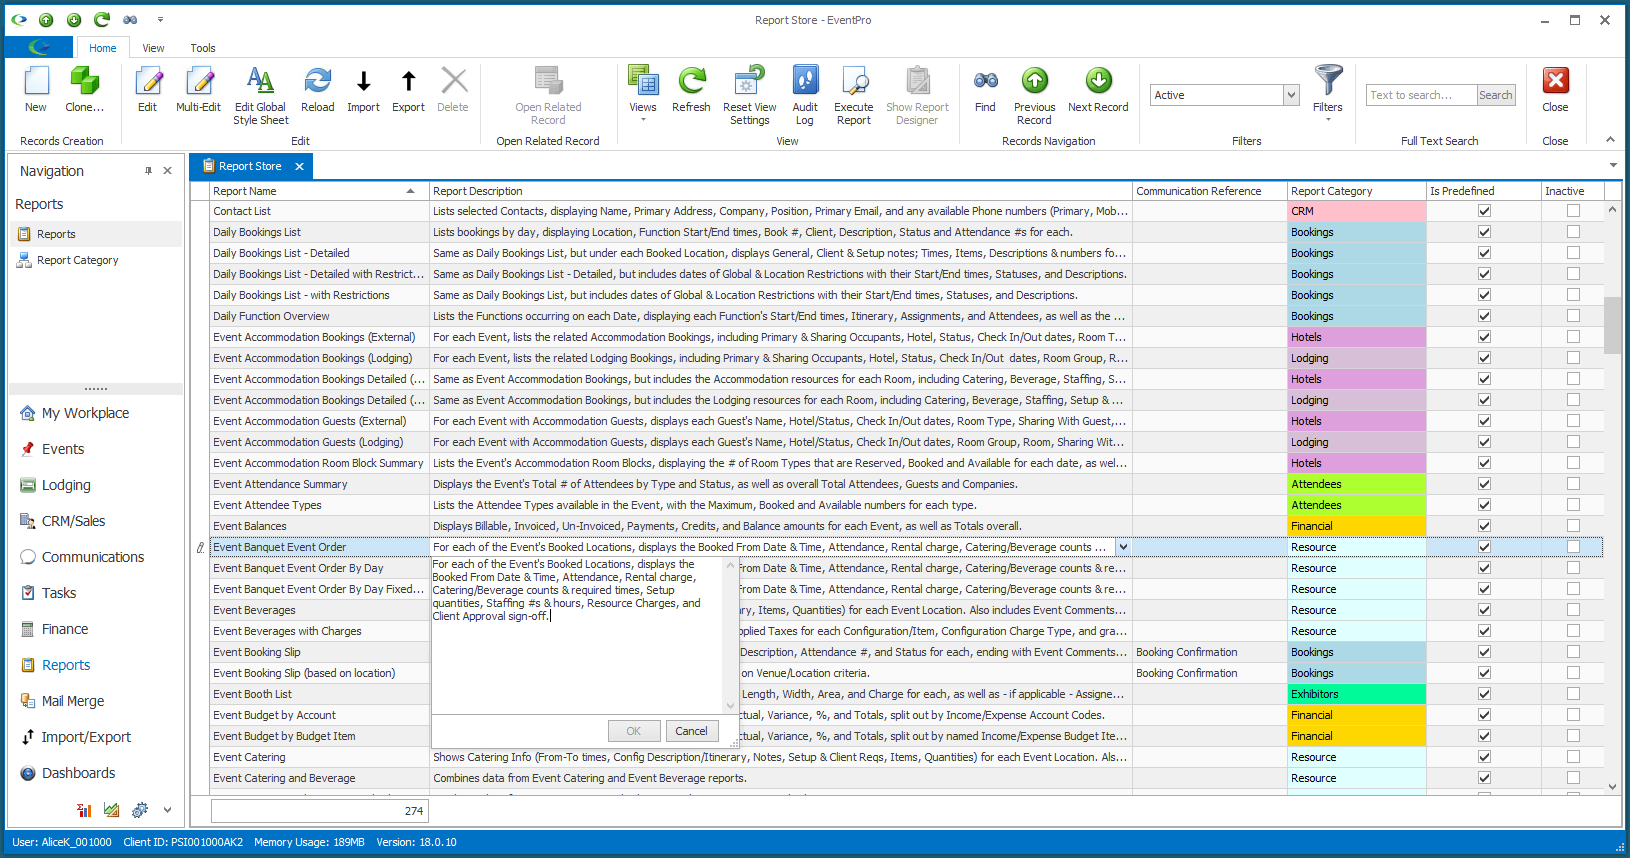Screen dimensions: 1630x858
Task: Open Edit Global Style Sheet
Action: (260, 96)
